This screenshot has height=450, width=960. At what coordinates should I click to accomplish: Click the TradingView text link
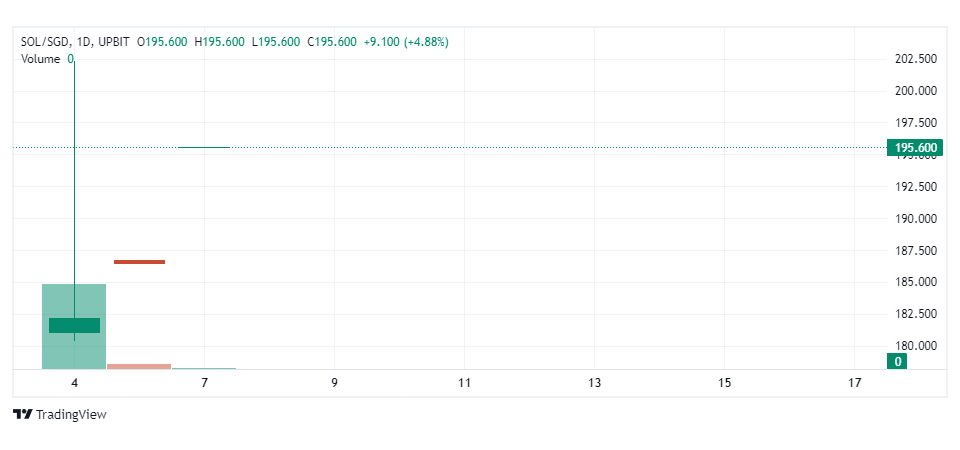71,414
